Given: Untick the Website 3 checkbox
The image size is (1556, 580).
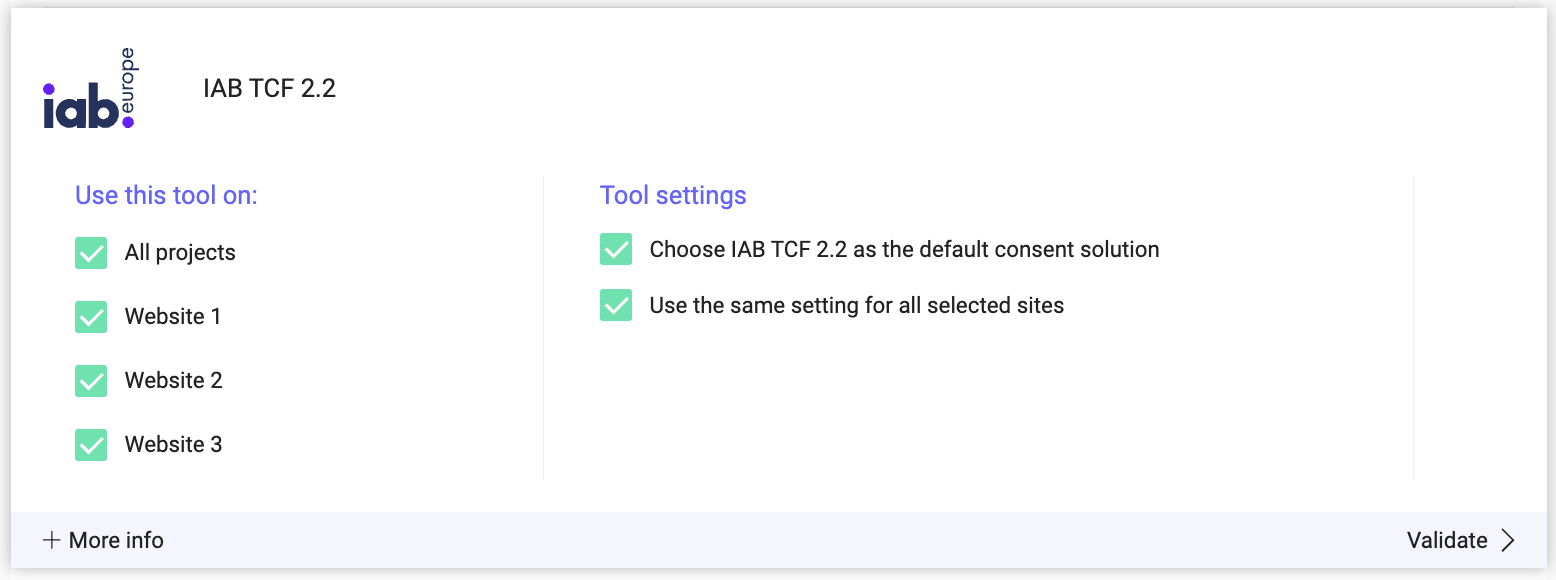Looking at the screenshot, I should point(91,445).
